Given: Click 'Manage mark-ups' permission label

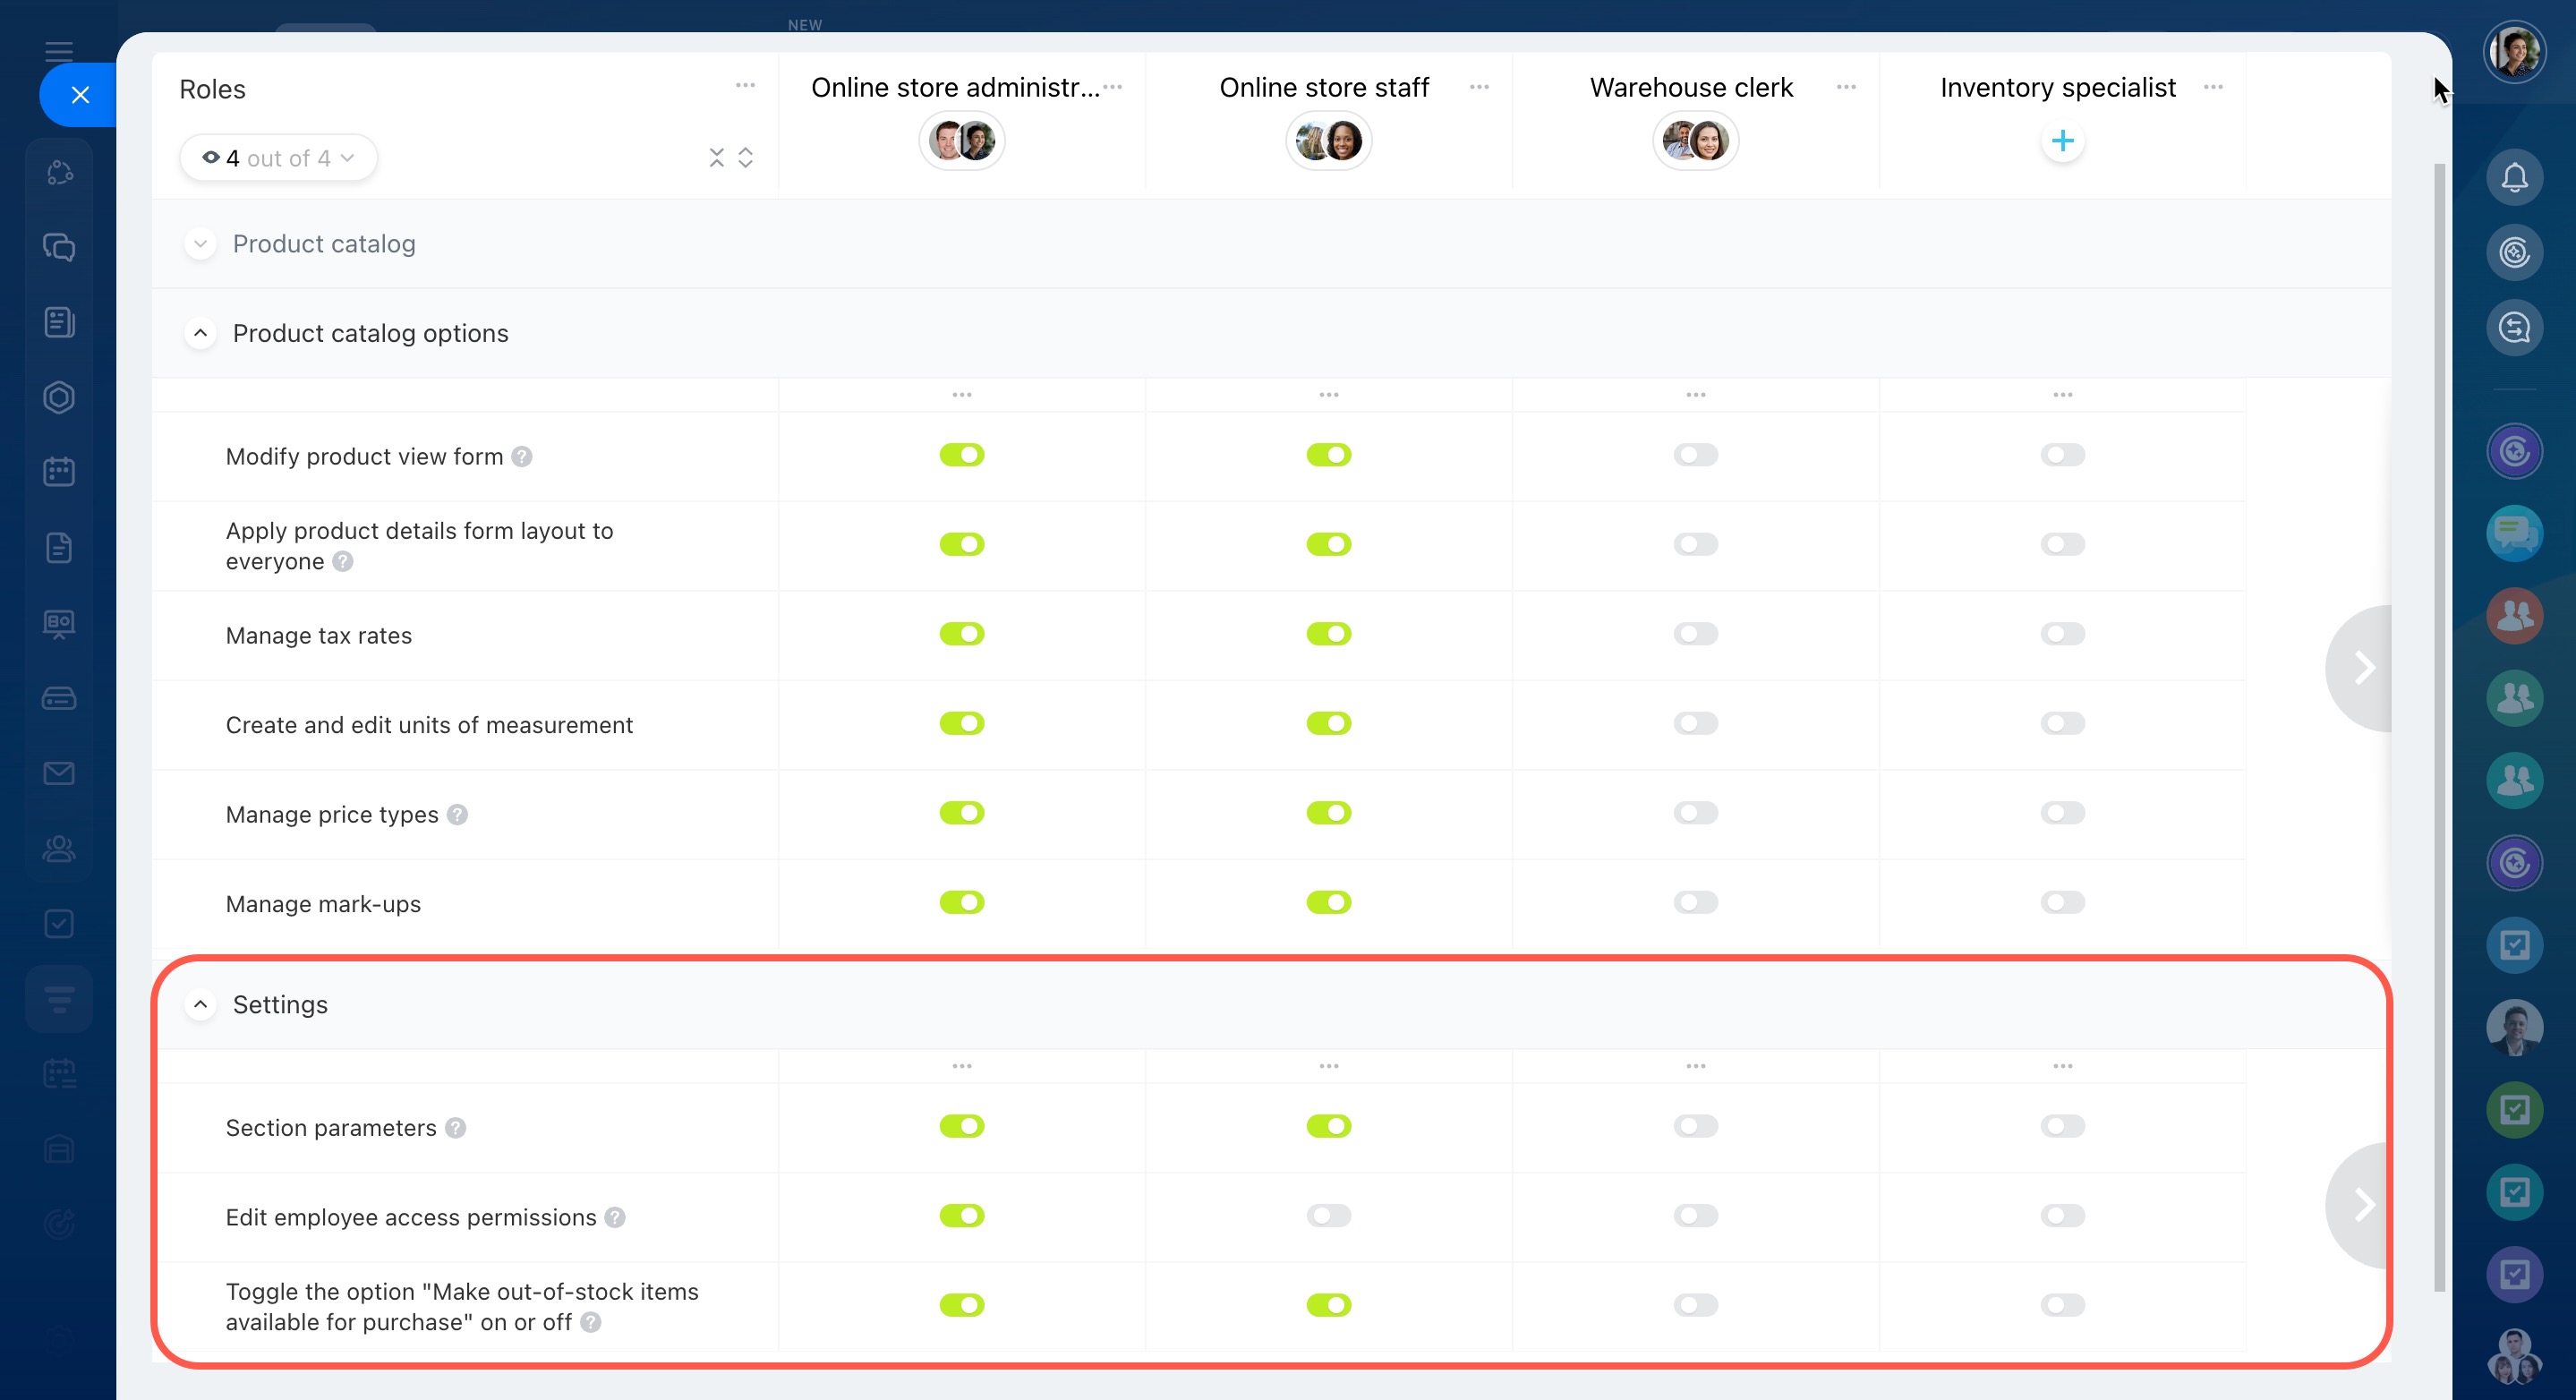Looking at the screenshot, I should pos(323,904).
